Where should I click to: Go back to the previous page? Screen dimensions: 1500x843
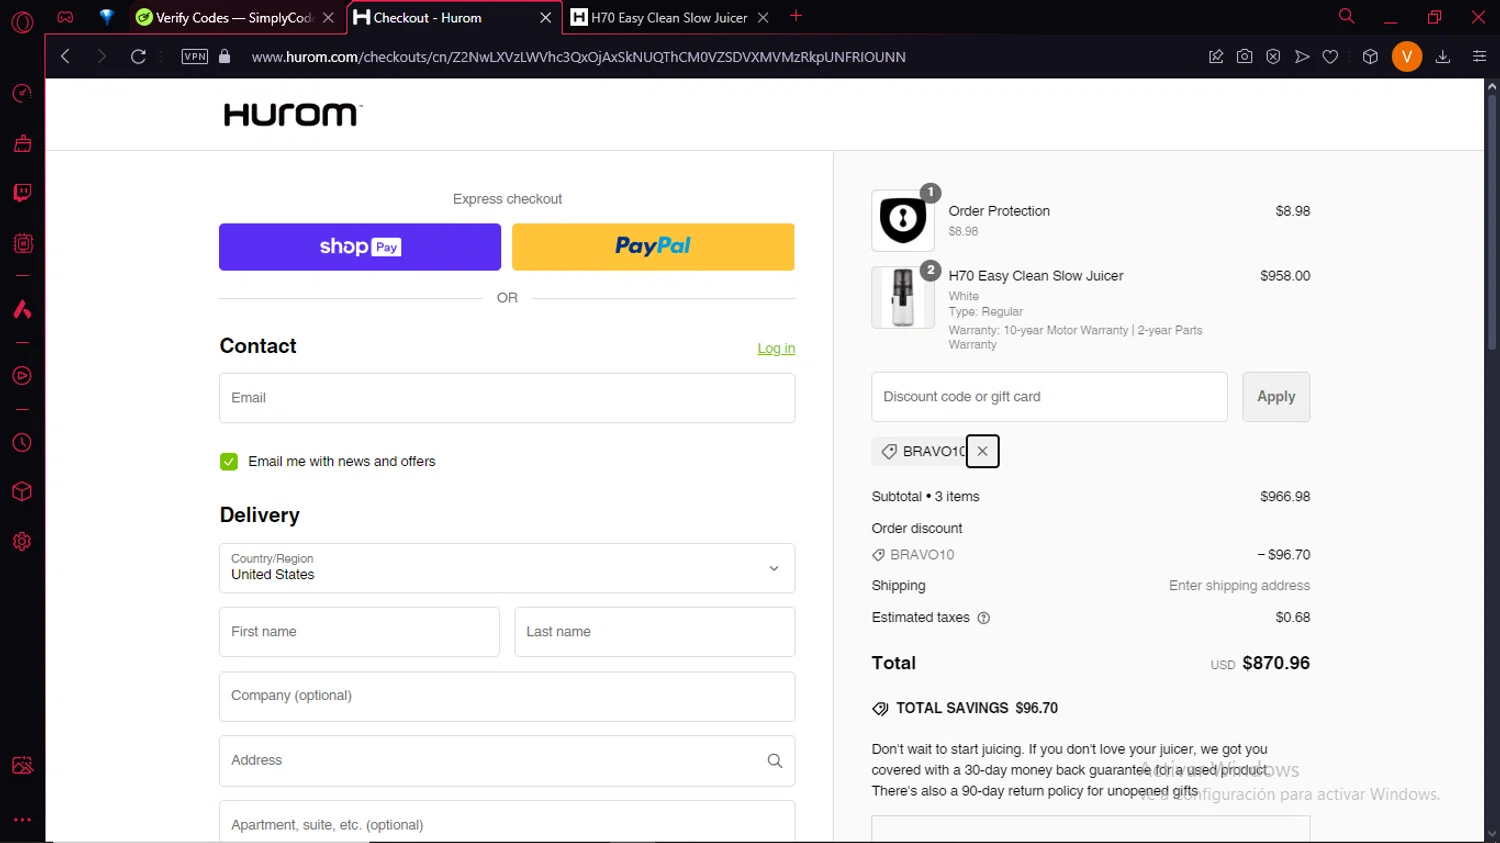(x=65, y=57)
